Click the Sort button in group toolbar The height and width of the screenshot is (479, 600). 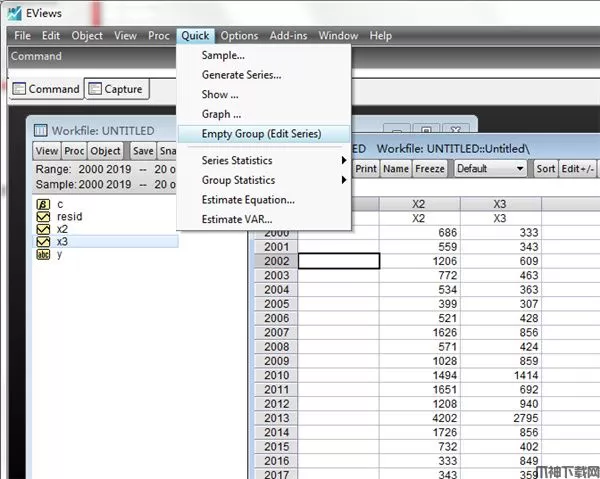tap(545, 169)
